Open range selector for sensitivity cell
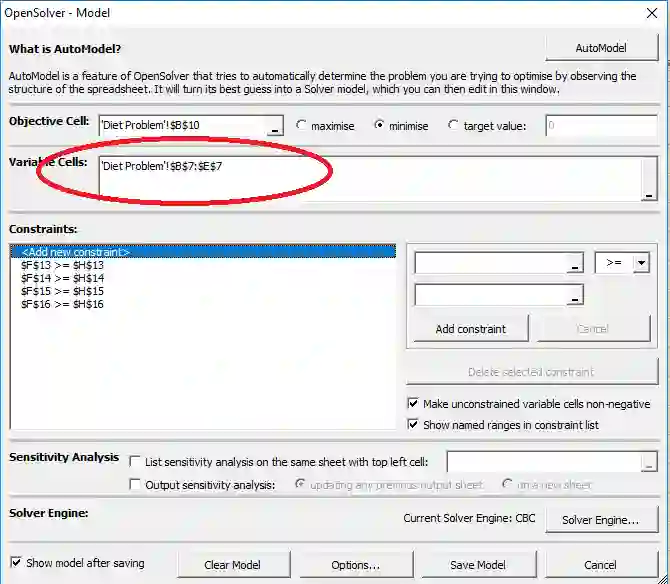 coord(649,462)
